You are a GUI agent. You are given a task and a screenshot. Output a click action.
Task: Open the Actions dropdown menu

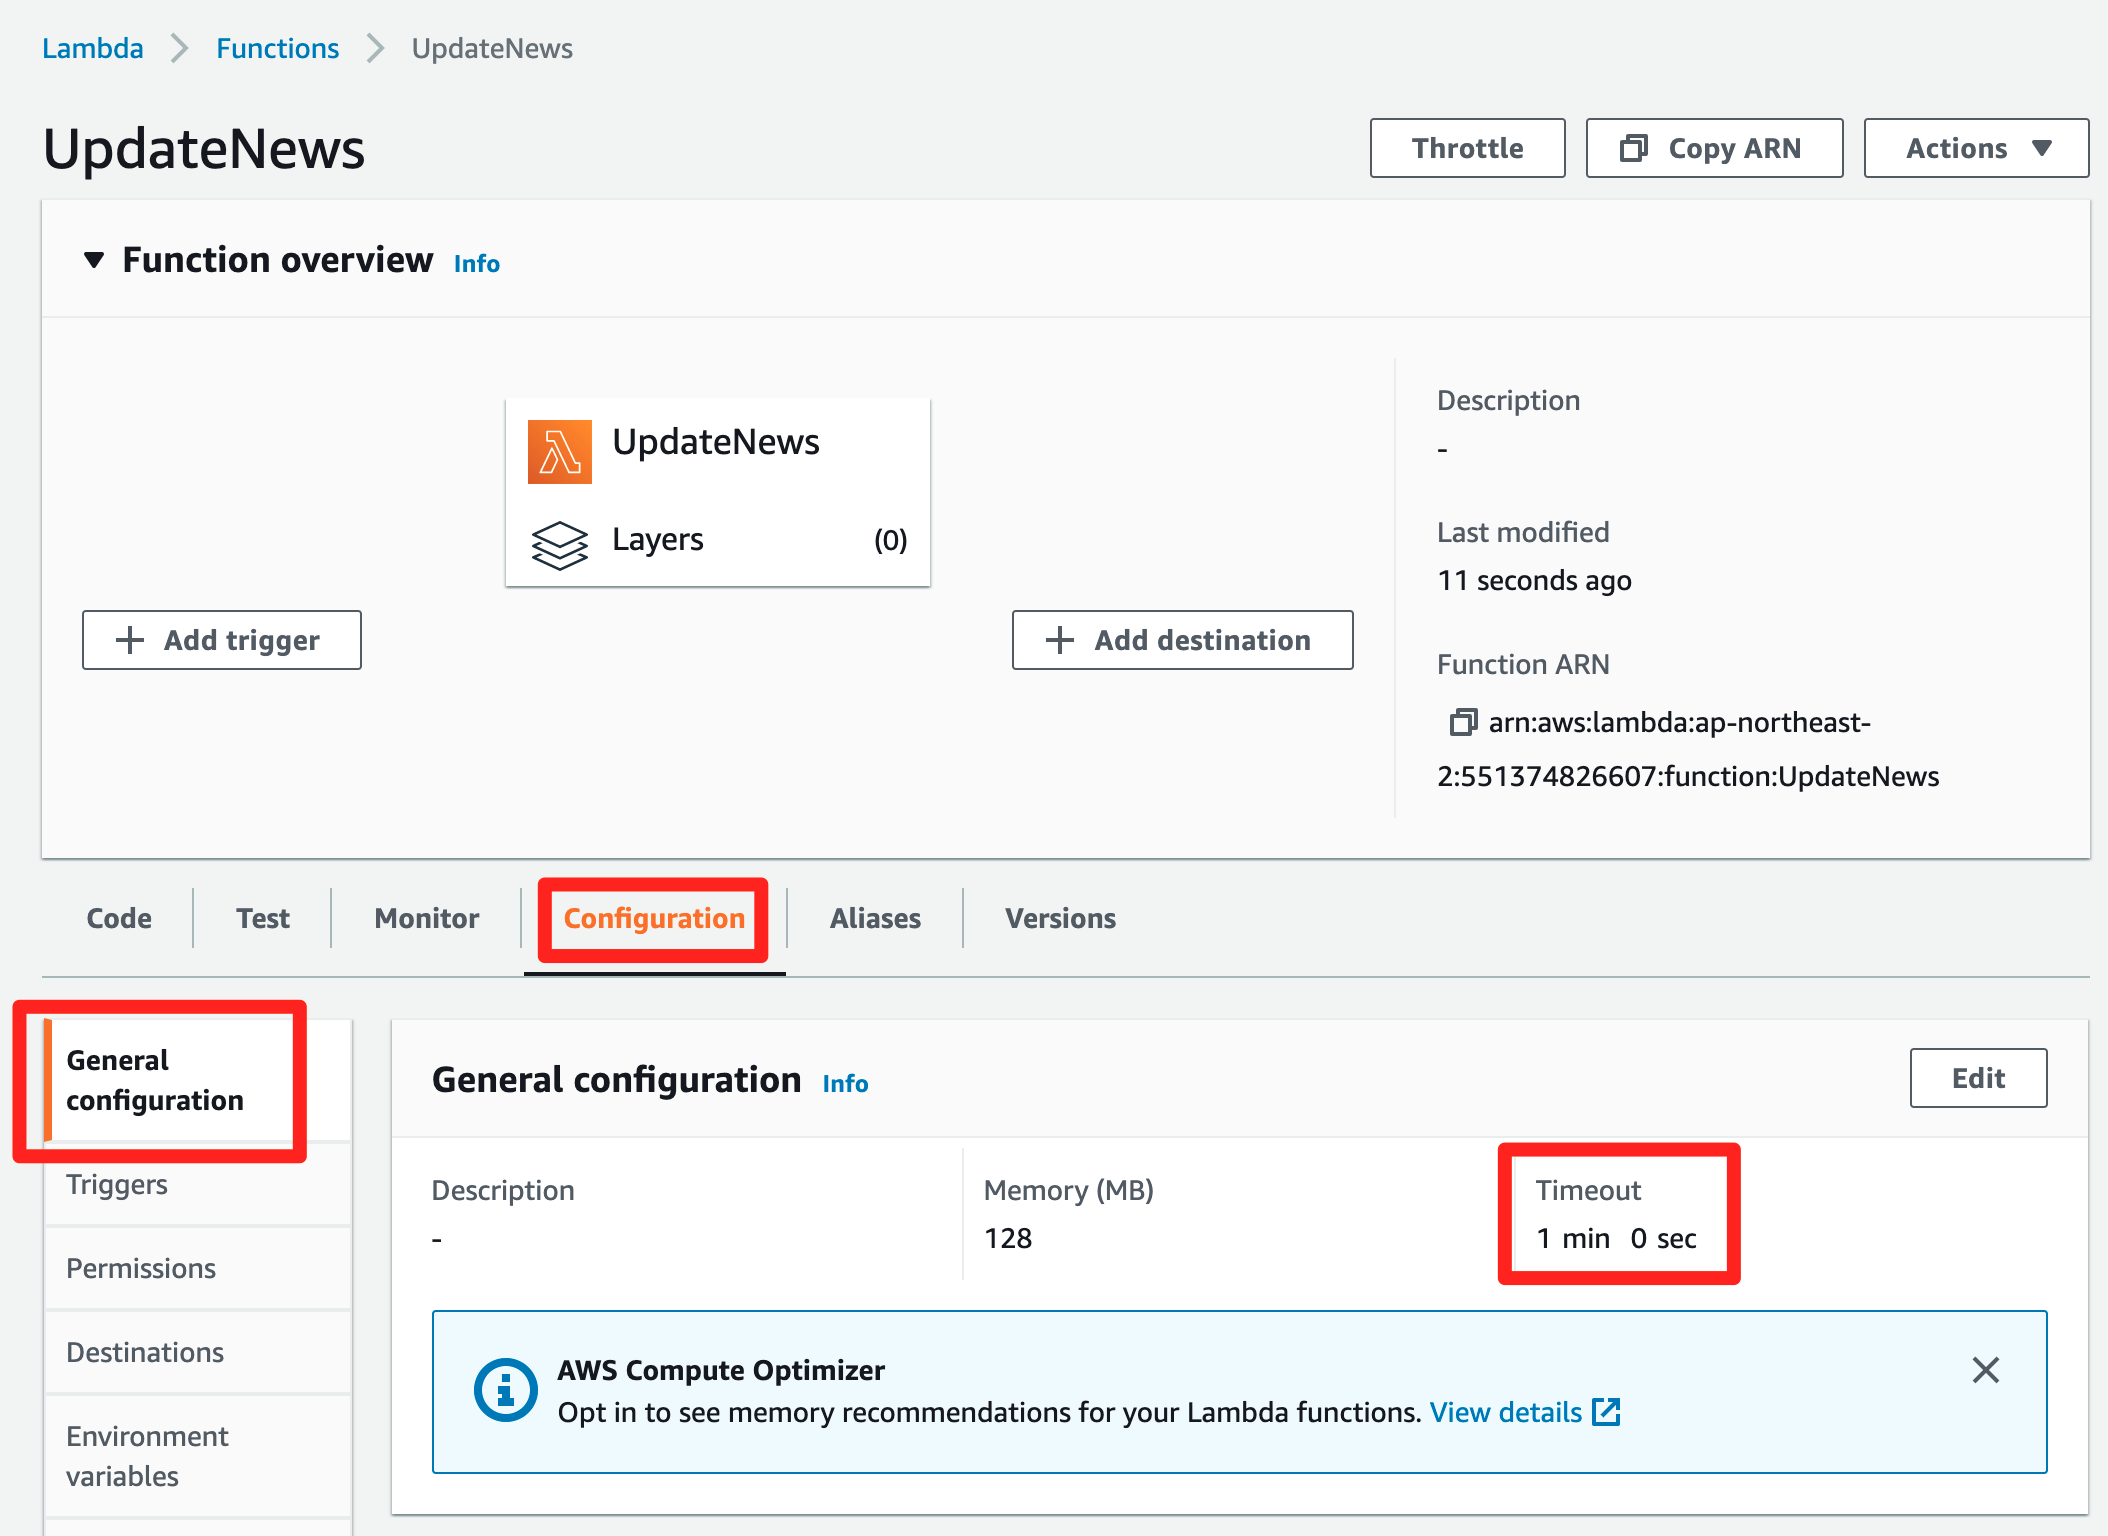pos(1976,148)
